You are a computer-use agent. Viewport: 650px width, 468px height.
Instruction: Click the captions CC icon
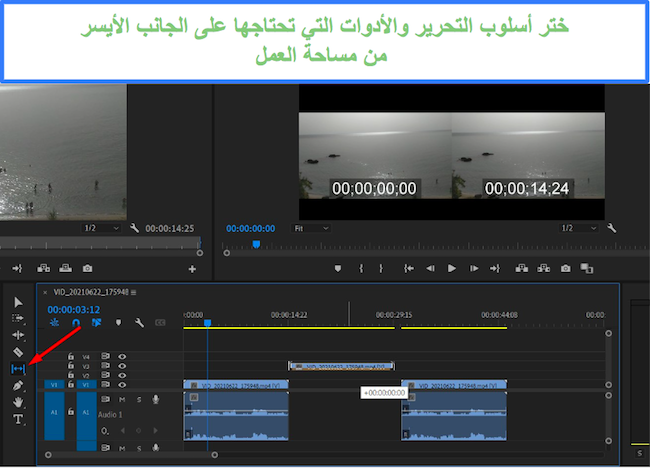click(x=160, y=323)
